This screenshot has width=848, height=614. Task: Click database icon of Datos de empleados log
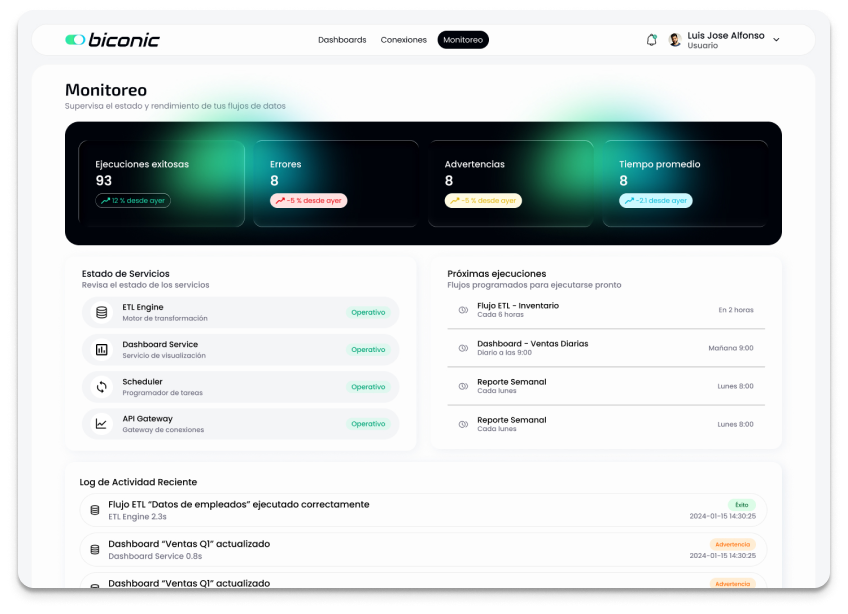tap(95, 510)
